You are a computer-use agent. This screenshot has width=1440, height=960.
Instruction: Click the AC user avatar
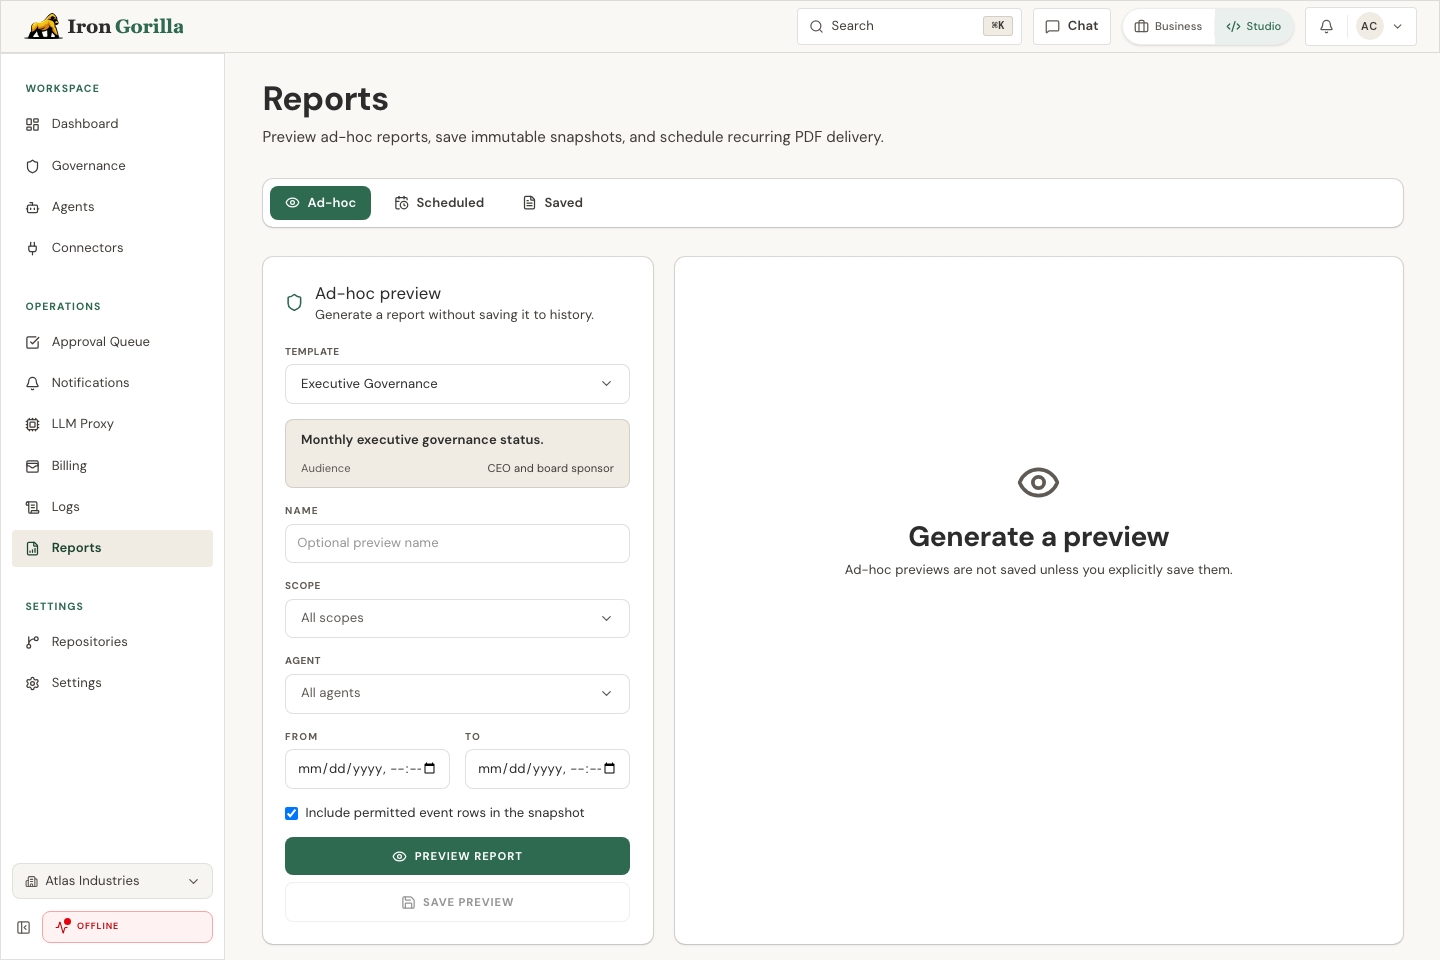coord(1369,27)
